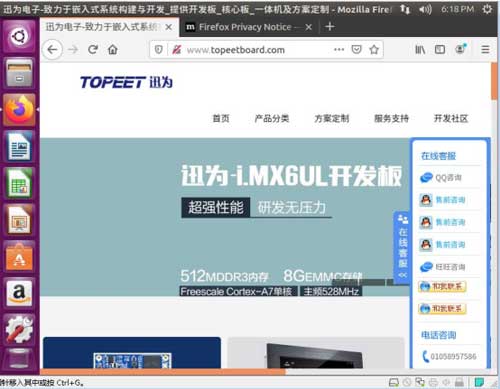Show the sidebar via toolbar icon
Screen dimensions: 500x389
440,50
